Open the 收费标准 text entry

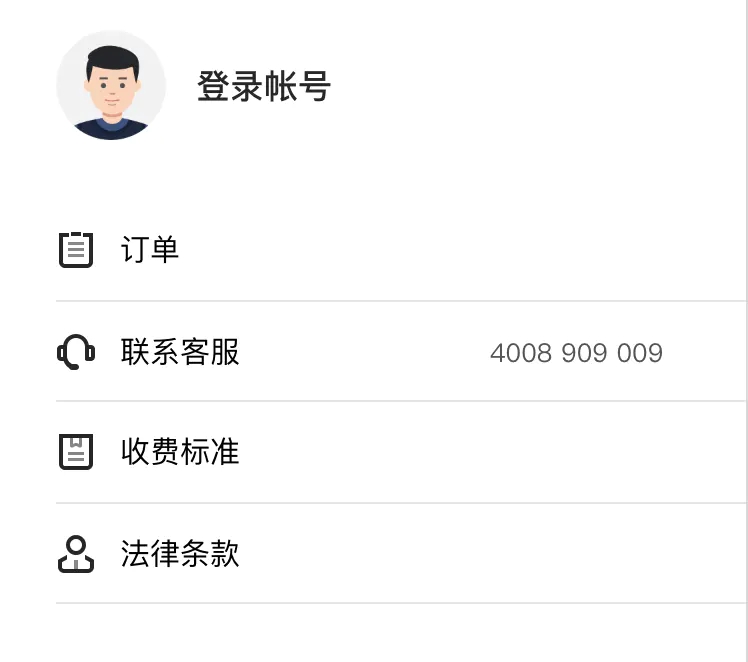pos(180,452)
